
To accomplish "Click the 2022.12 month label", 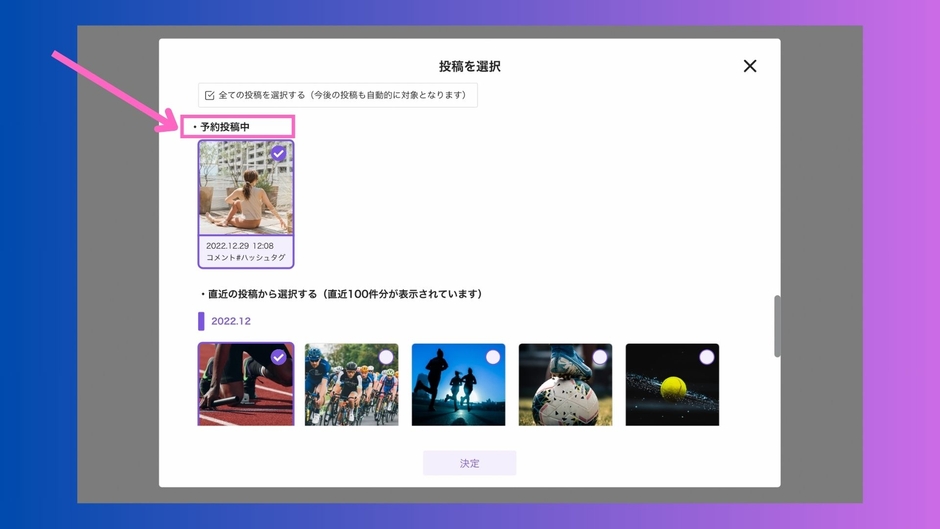I will (231, 321).
